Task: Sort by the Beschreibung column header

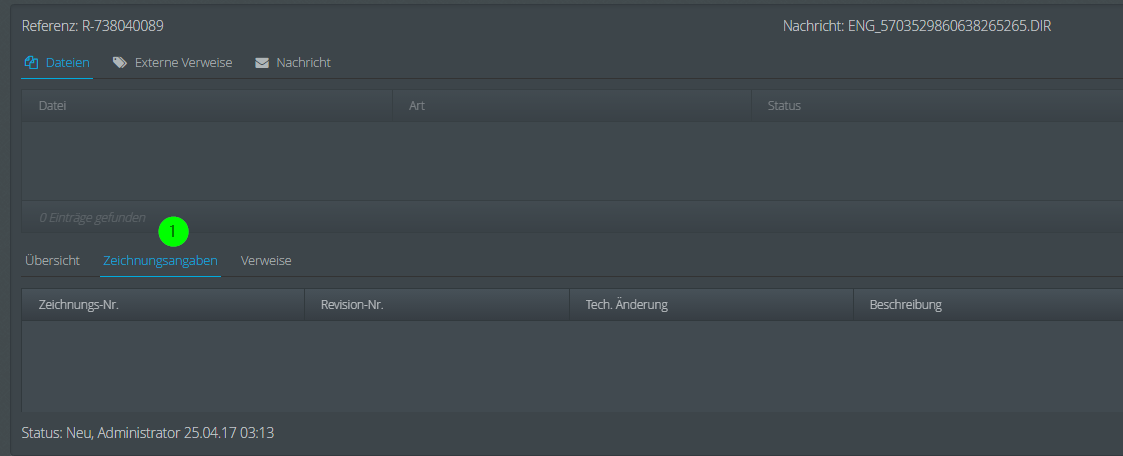Action: tap(988, 305)
